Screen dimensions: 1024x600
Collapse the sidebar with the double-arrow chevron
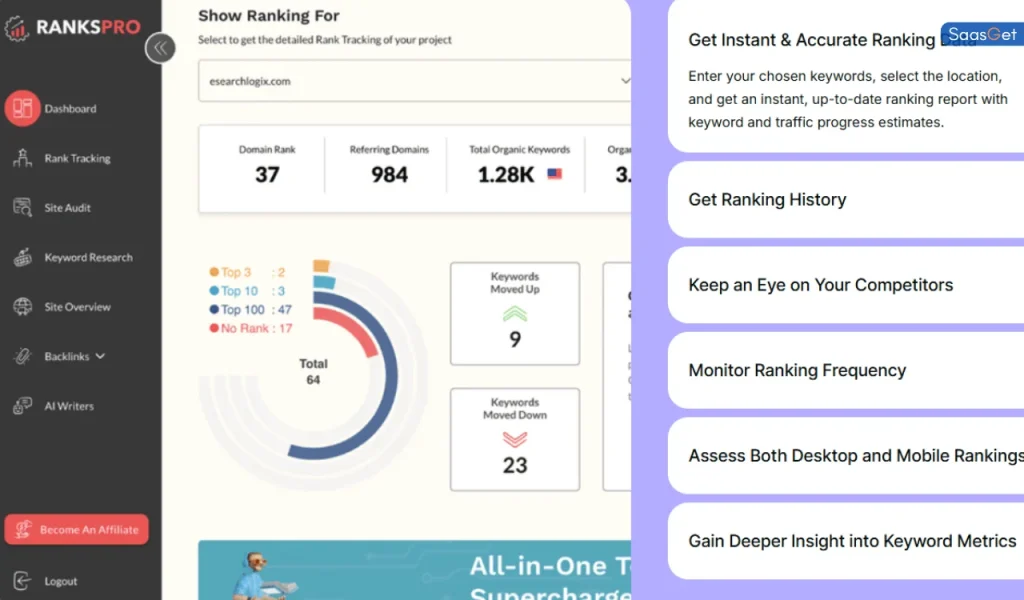(160, 48)
